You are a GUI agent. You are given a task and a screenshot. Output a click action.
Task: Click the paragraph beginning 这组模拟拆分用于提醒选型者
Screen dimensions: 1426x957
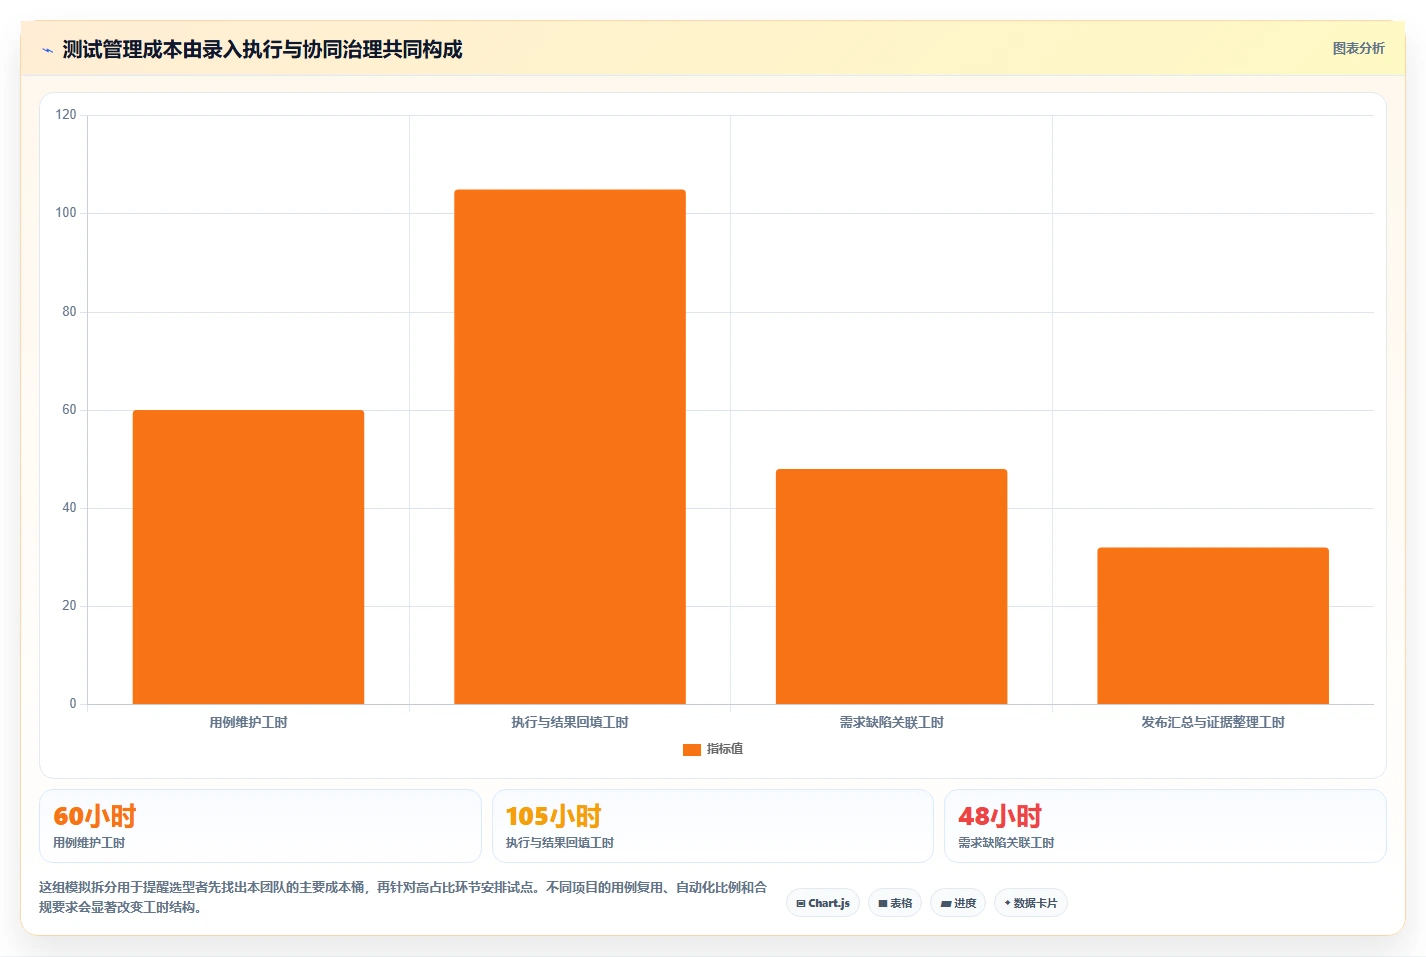click(x=403, y=897)
